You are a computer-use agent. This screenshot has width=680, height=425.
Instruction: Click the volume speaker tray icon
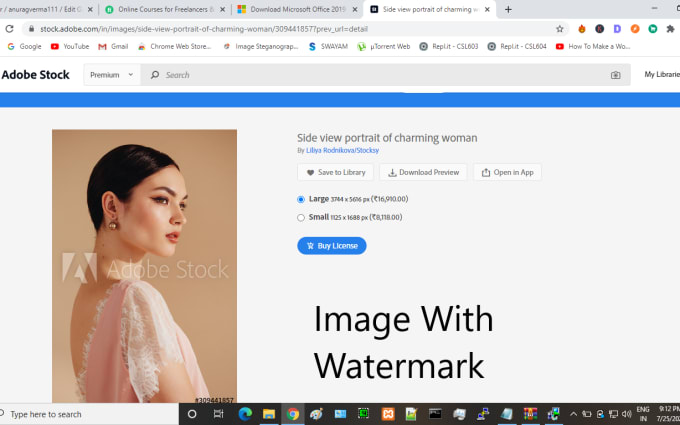(627, 414)
